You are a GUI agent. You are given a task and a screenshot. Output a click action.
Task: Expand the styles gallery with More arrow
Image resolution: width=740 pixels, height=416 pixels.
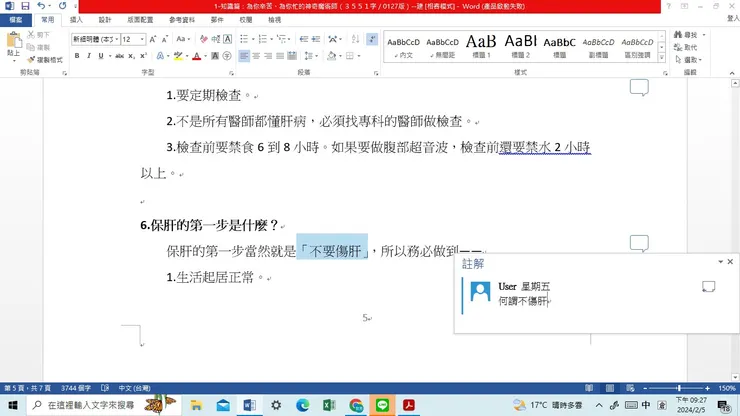click(662, 58)
